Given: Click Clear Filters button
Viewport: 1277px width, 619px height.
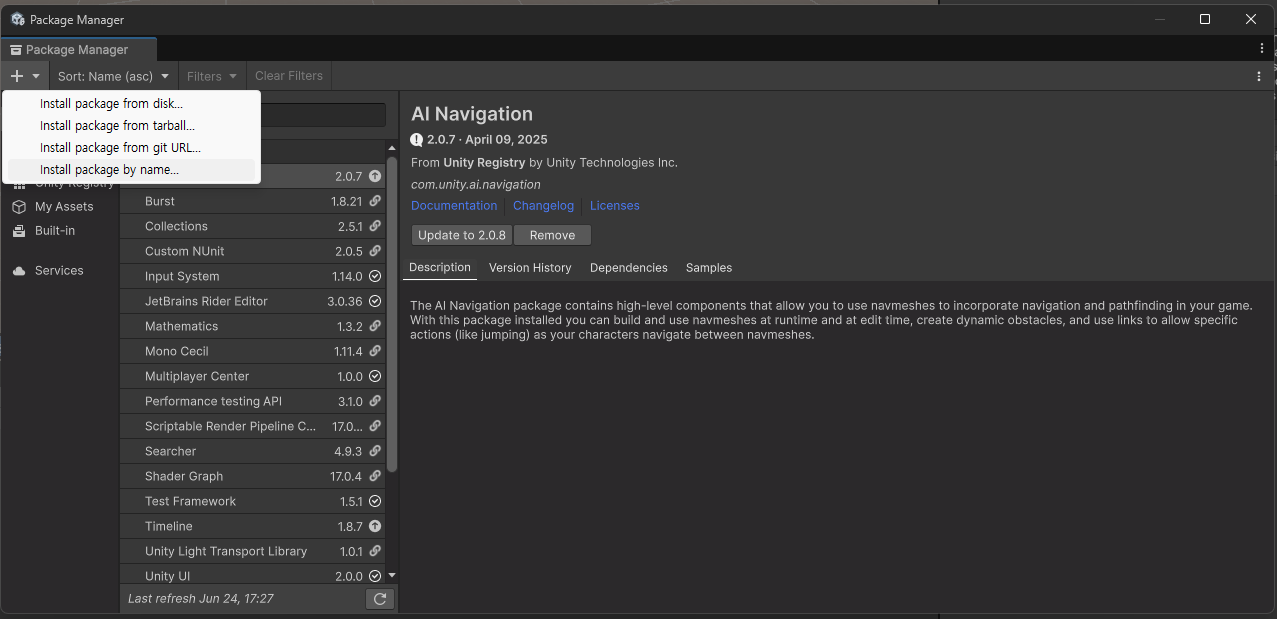Looking at the screenshot, I should pyautogui.click(x=289, y=76).
